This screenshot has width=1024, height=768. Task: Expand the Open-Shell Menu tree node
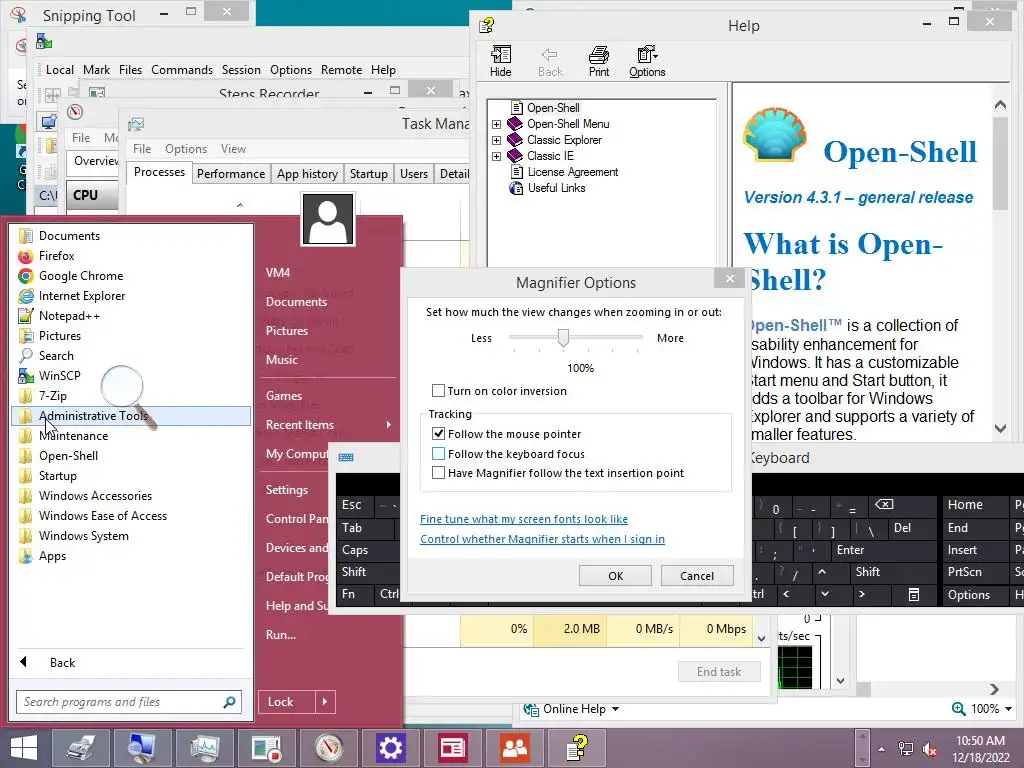496,124
